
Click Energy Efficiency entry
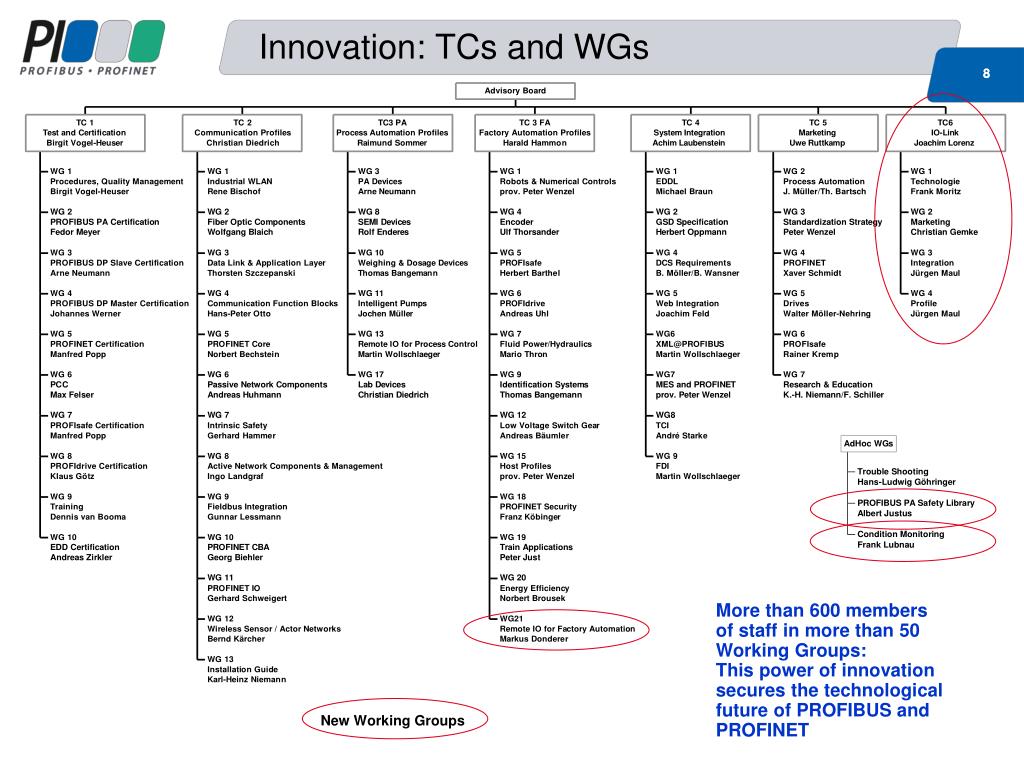click(x=534, y=588)
